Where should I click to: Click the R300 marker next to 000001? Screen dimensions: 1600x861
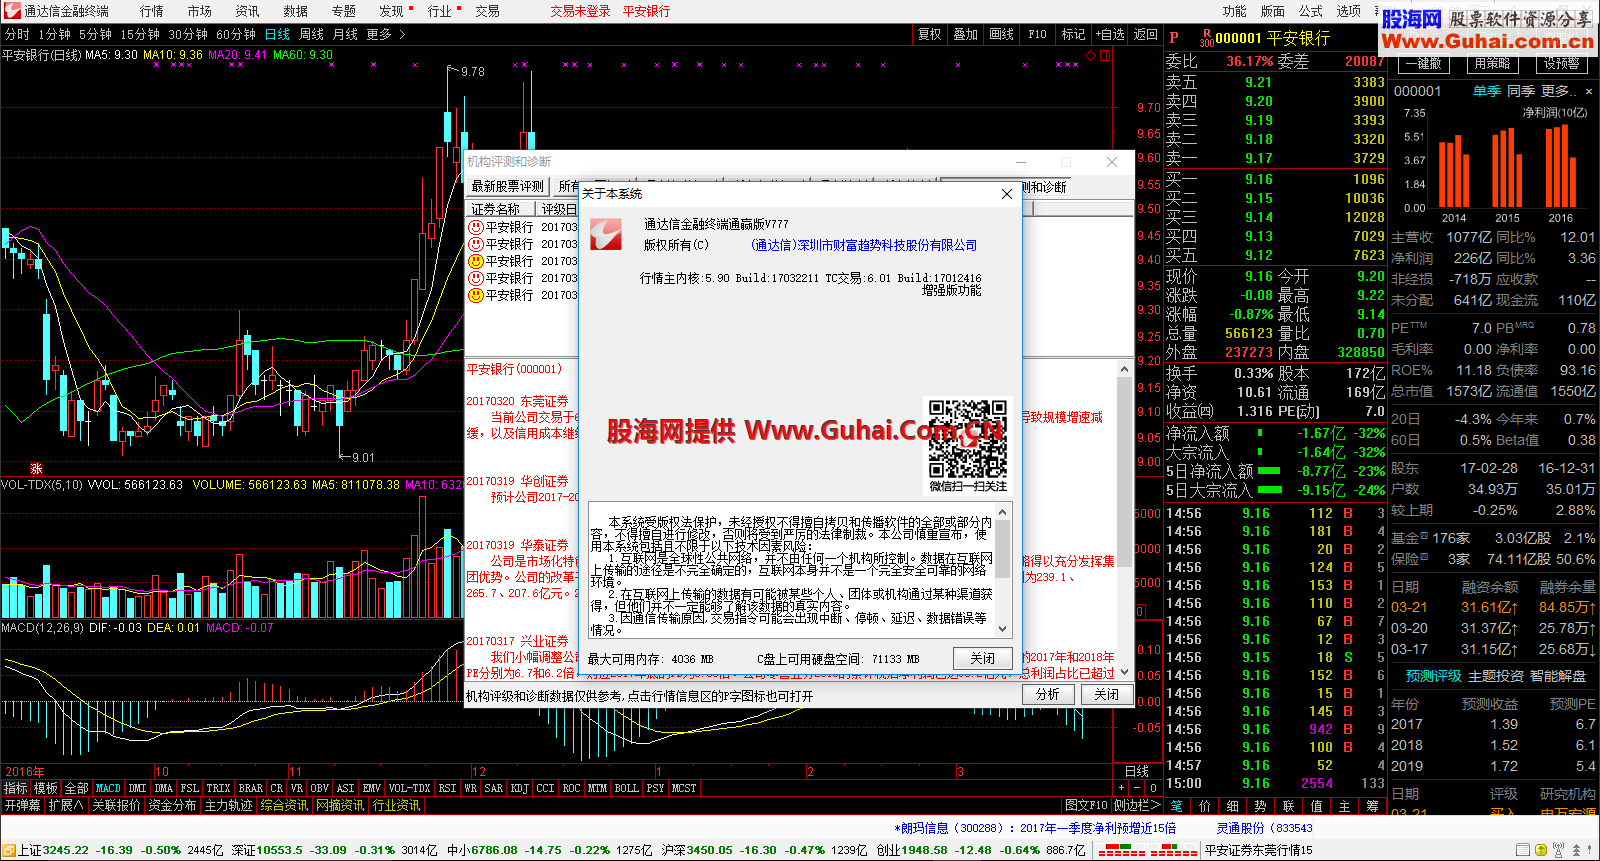[x=1206, y=38]
